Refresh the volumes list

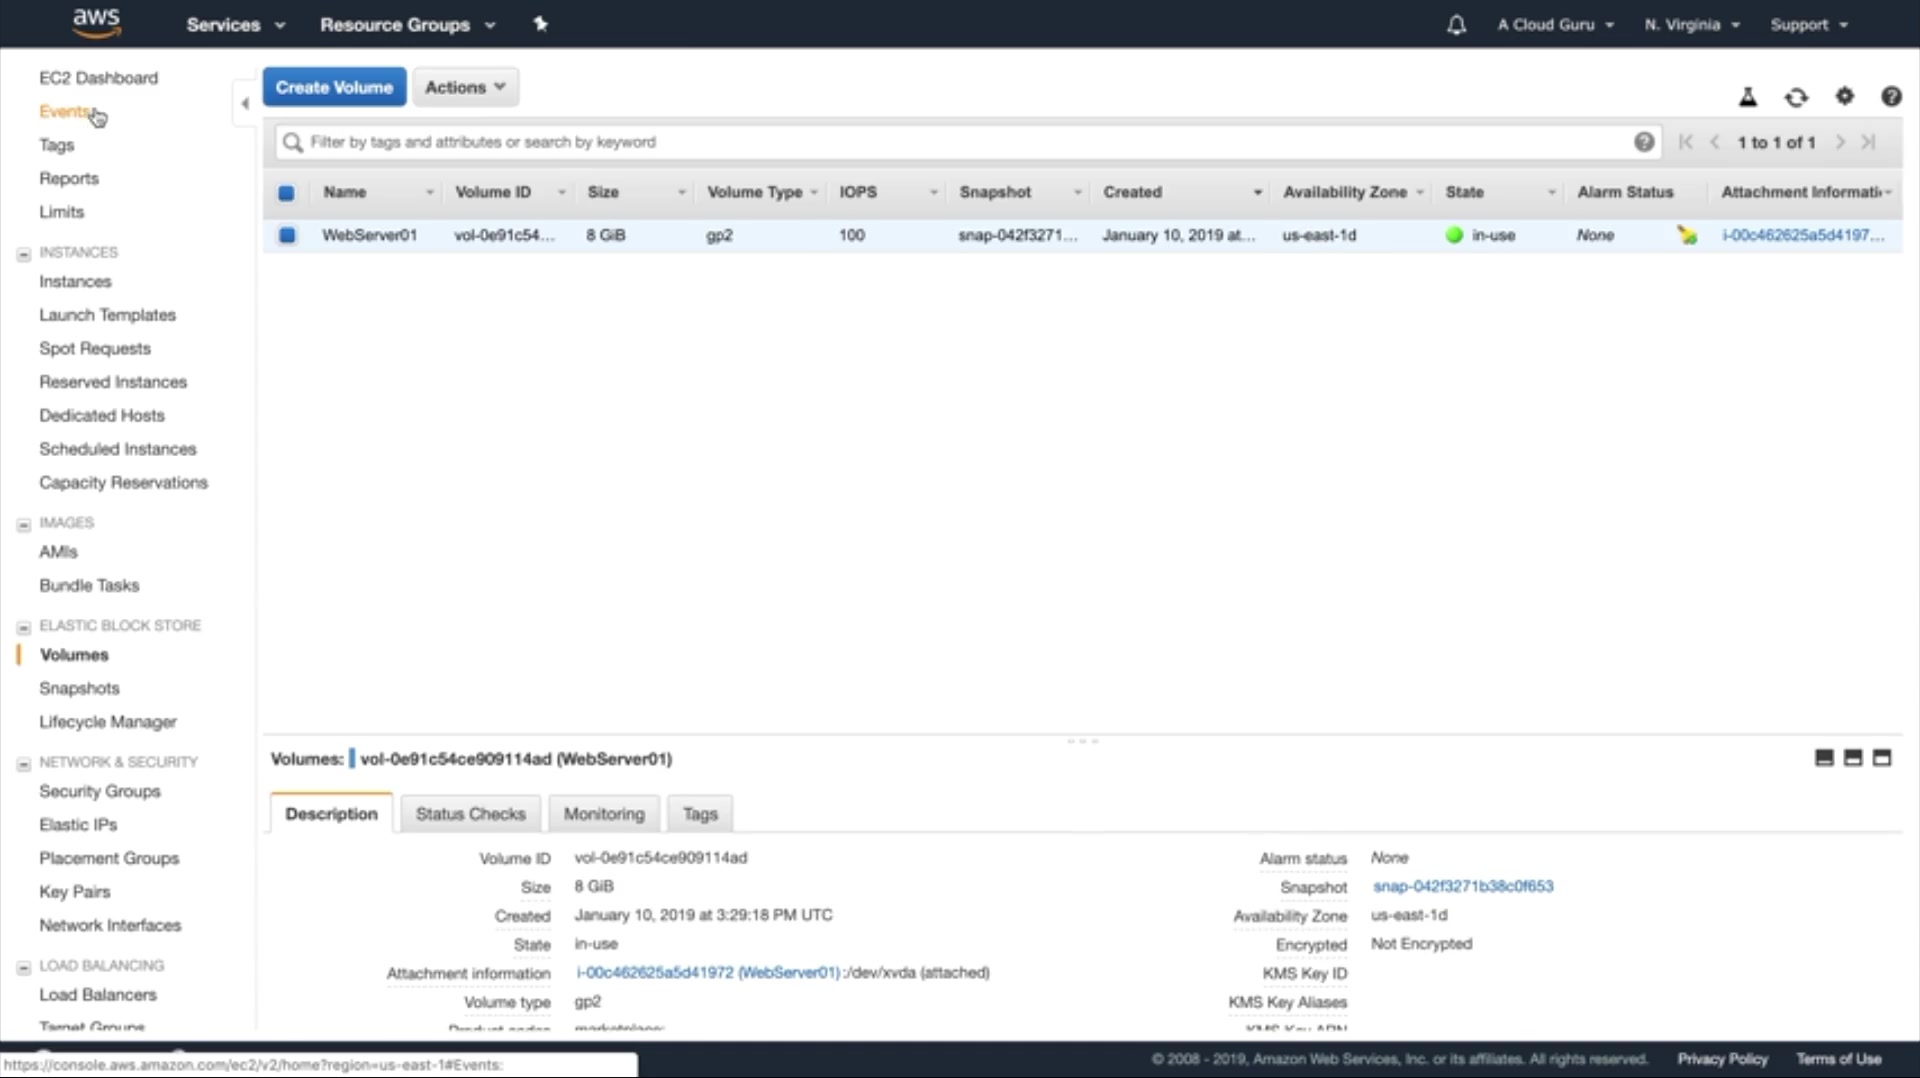[1796, 97]
